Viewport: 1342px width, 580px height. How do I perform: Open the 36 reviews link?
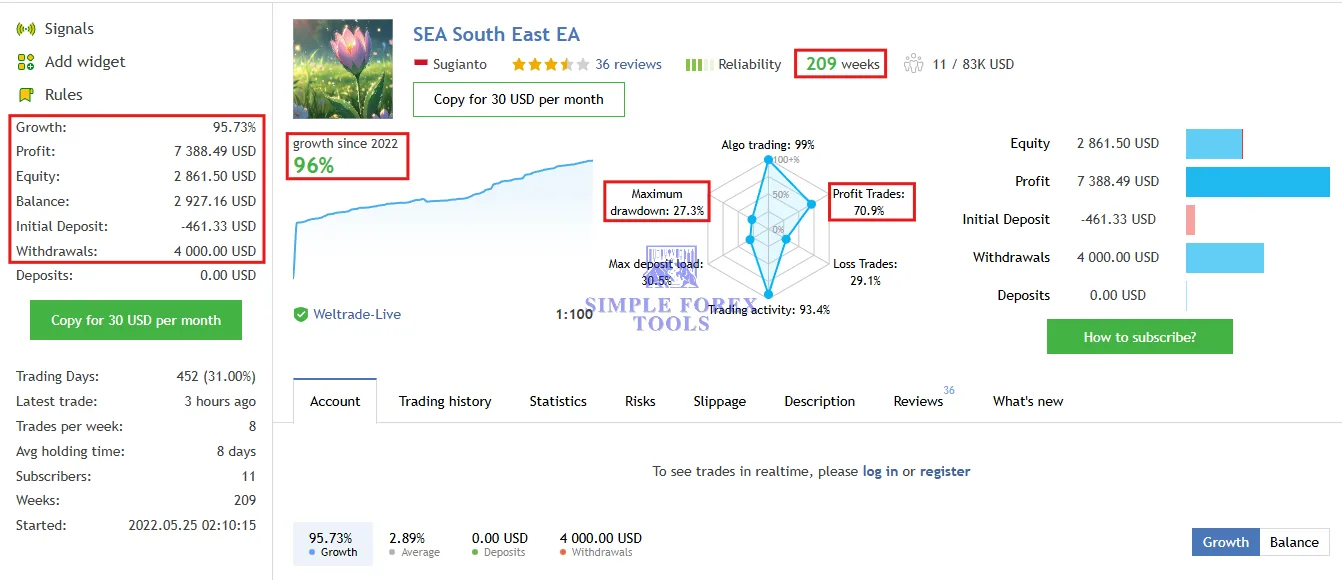(628, 64)
